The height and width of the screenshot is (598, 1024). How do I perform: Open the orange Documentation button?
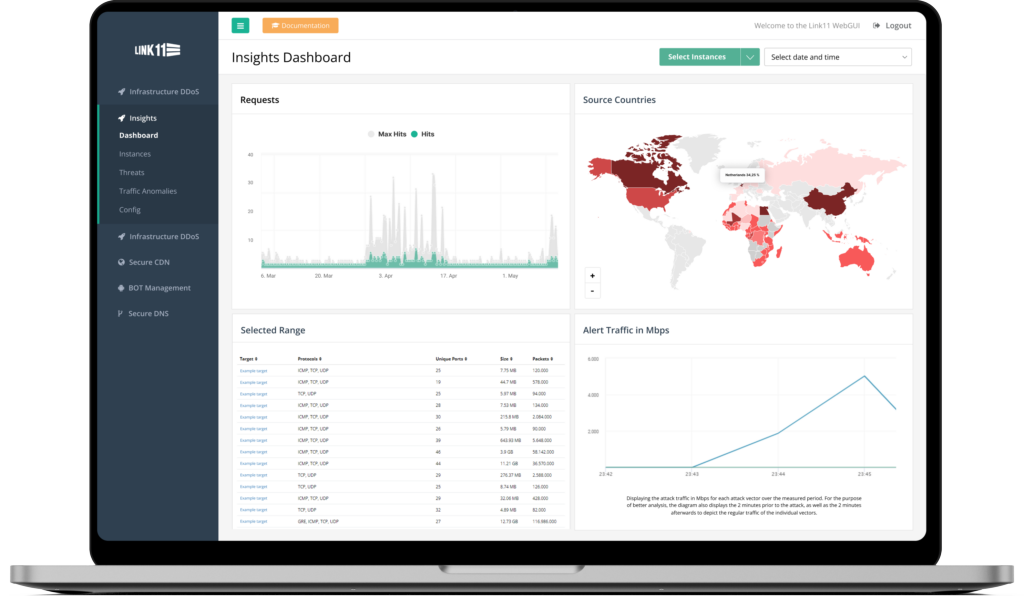coord(300,26)
